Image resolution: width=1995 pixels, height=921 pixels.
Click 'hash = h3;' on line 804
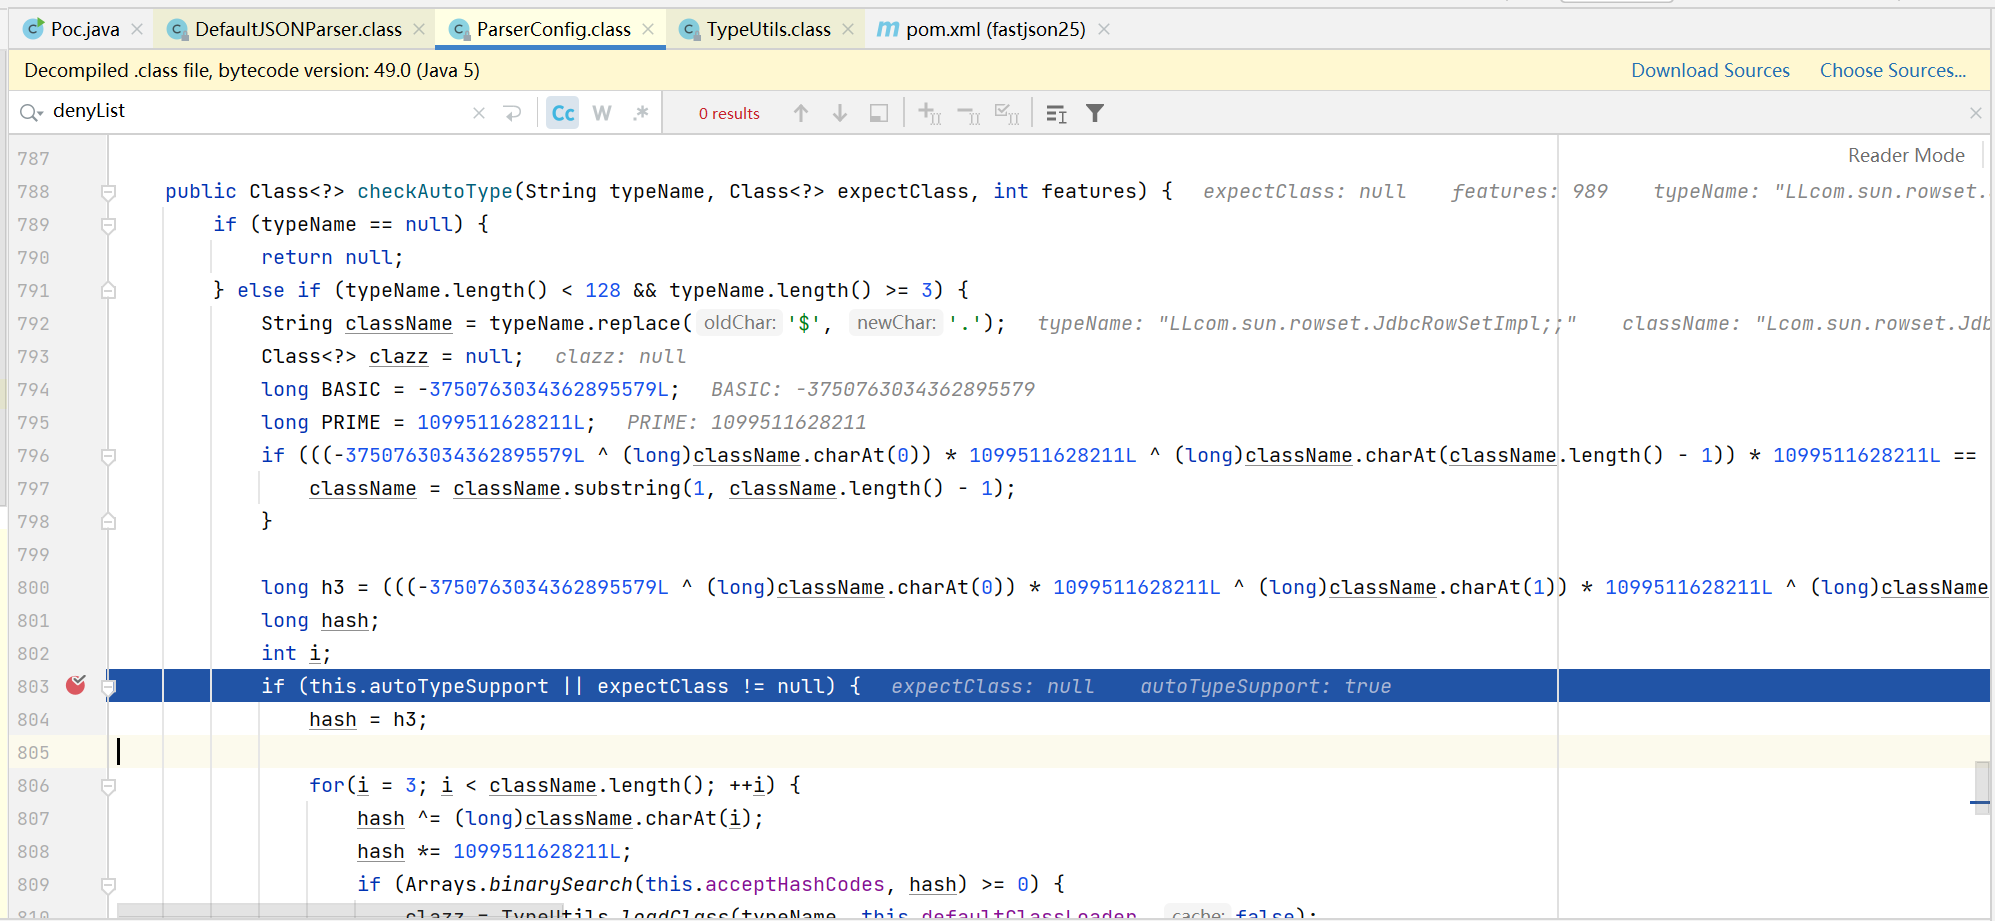[x=368, y=719]
